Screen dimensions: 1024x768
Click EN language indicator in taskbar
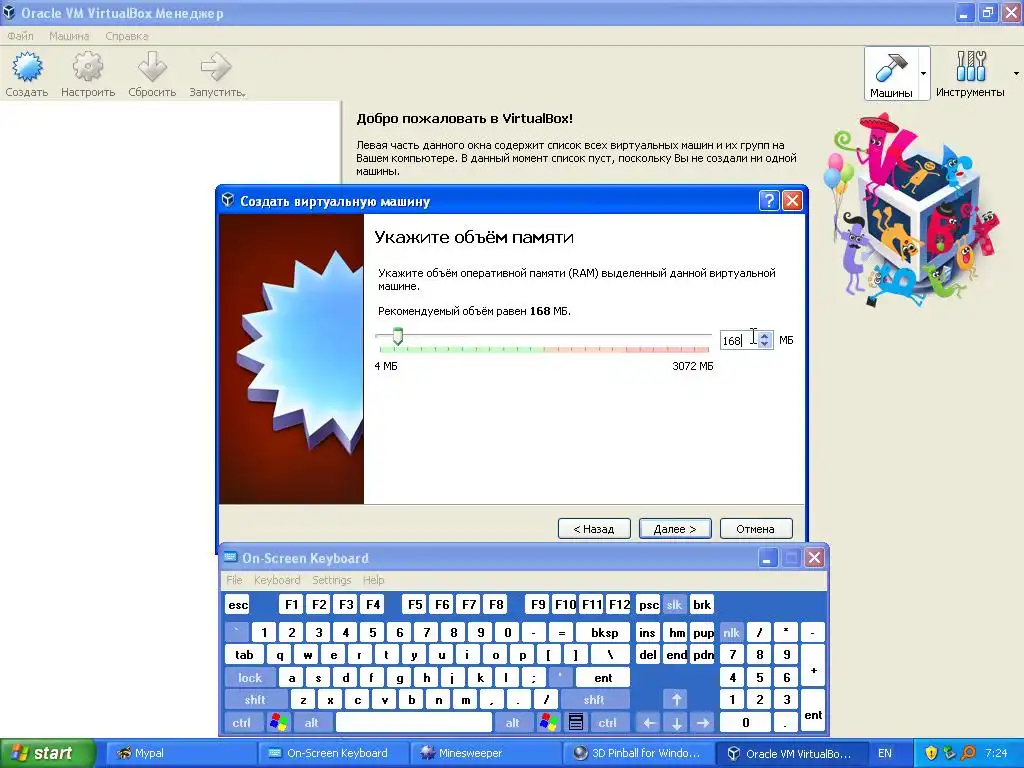coord(885,754)
